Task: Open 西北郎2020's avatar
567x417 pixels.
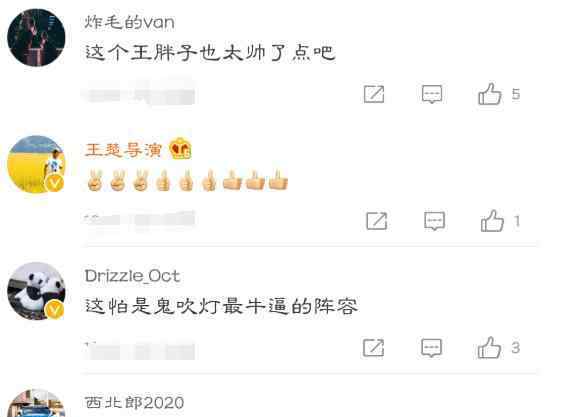Action: pyautogui.click(x=36, y=403)
